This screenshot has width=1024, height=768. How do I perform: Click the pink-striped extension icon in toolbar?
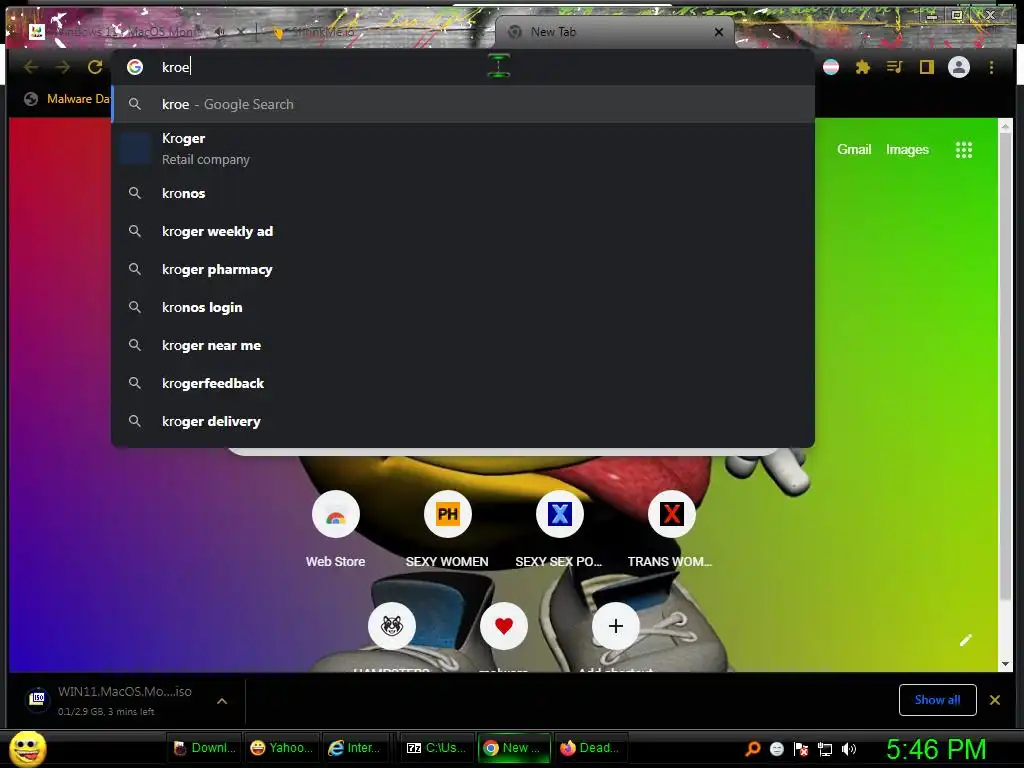pos(831,67)
